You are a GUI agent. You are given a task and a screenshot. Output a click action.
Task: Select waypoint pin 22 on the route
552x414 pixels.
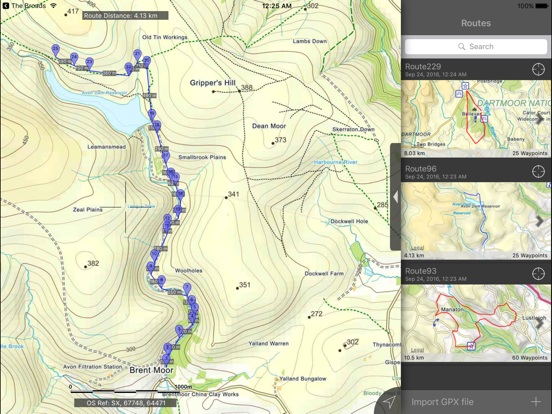tap(128, 69)
